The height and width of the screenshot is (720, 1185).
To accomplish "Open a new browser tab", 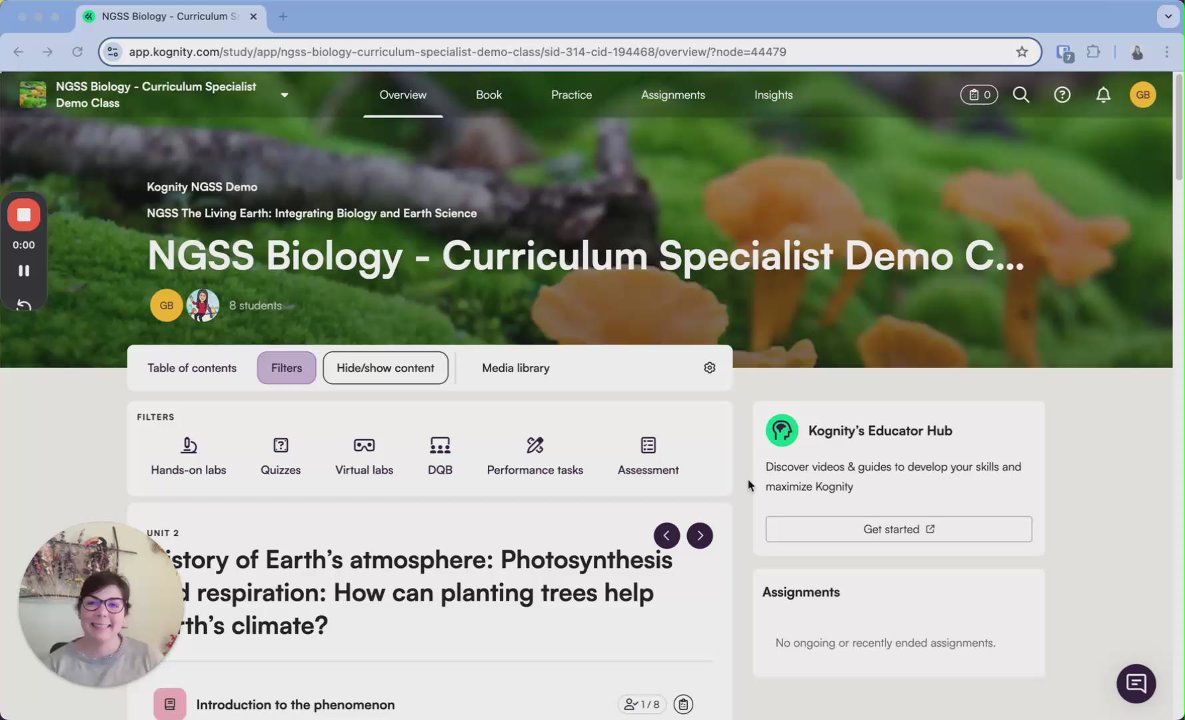I will tap(283, 16).
